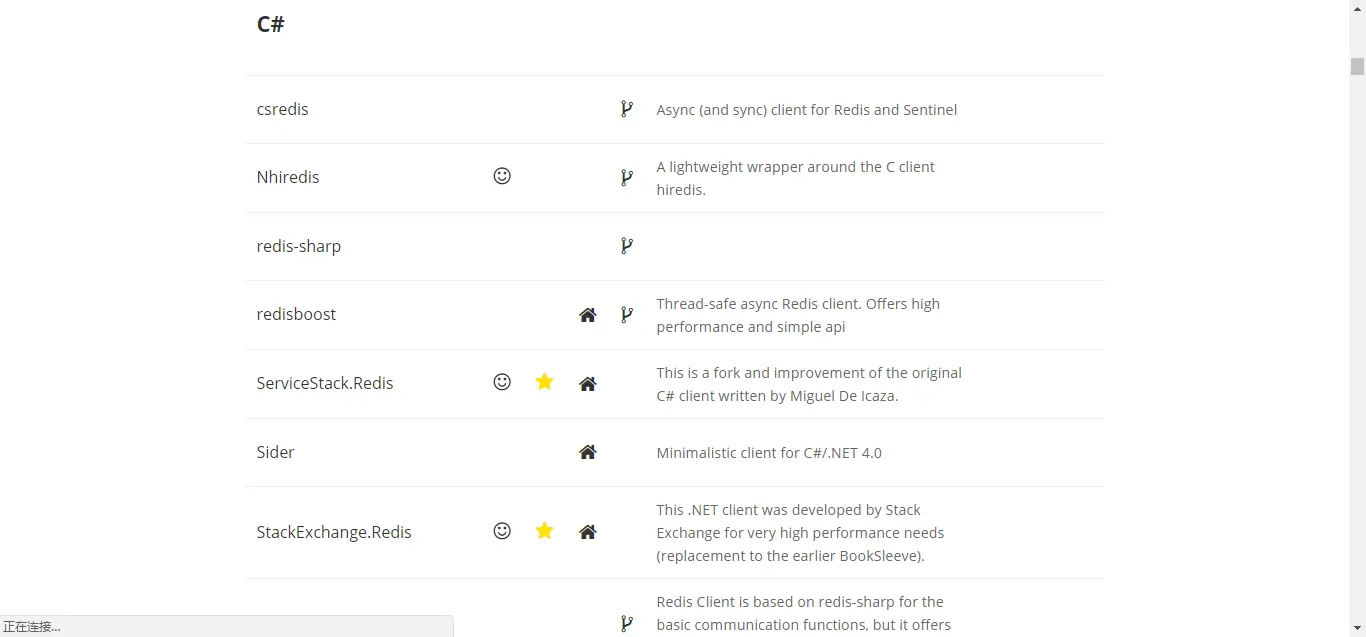Viewport: 1366px width, 637px height.
Task: Open the csredis repository fork icon
Action: point(626,109)
